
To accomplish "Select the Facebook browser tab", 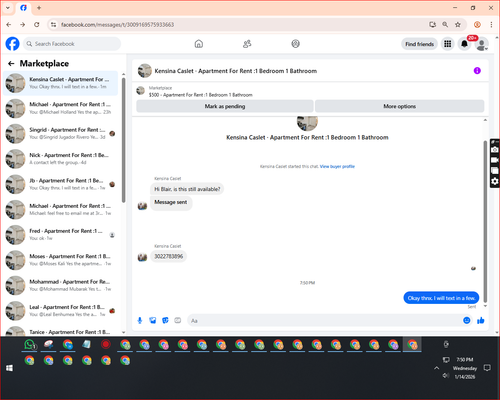I will click(23, 8).
